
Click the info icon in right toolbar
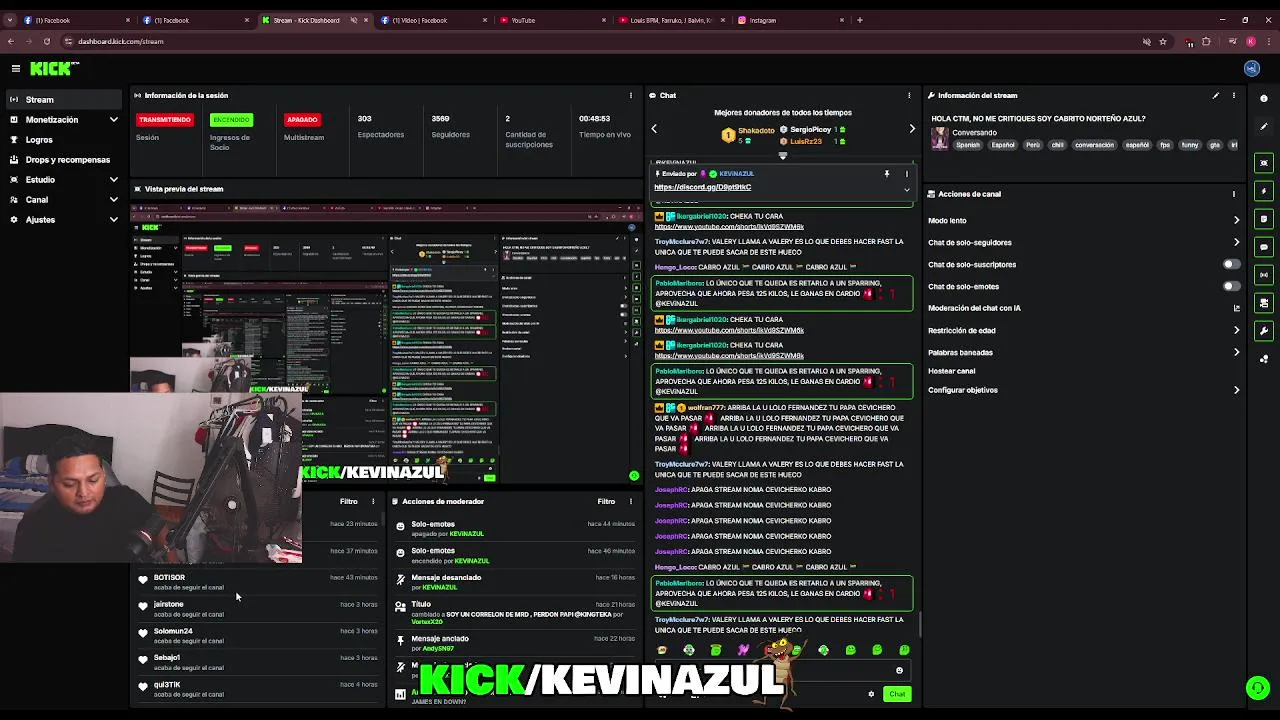(x=1264, y=98)
